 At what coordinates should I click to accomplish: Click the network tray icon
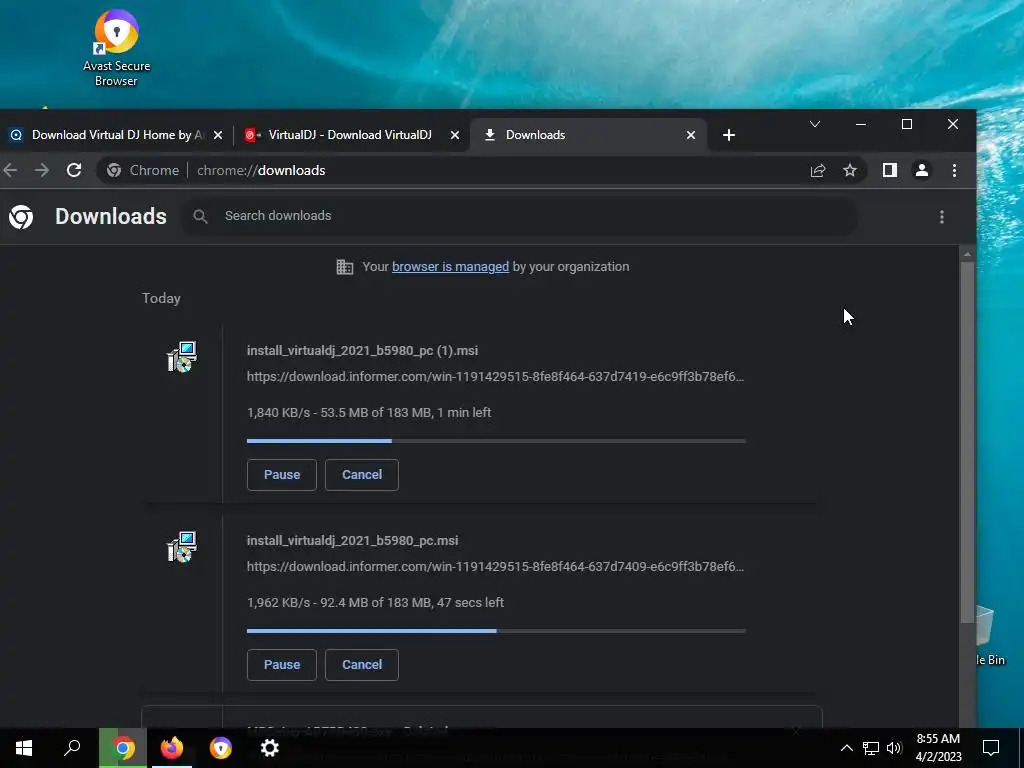[x=871, y=748]
